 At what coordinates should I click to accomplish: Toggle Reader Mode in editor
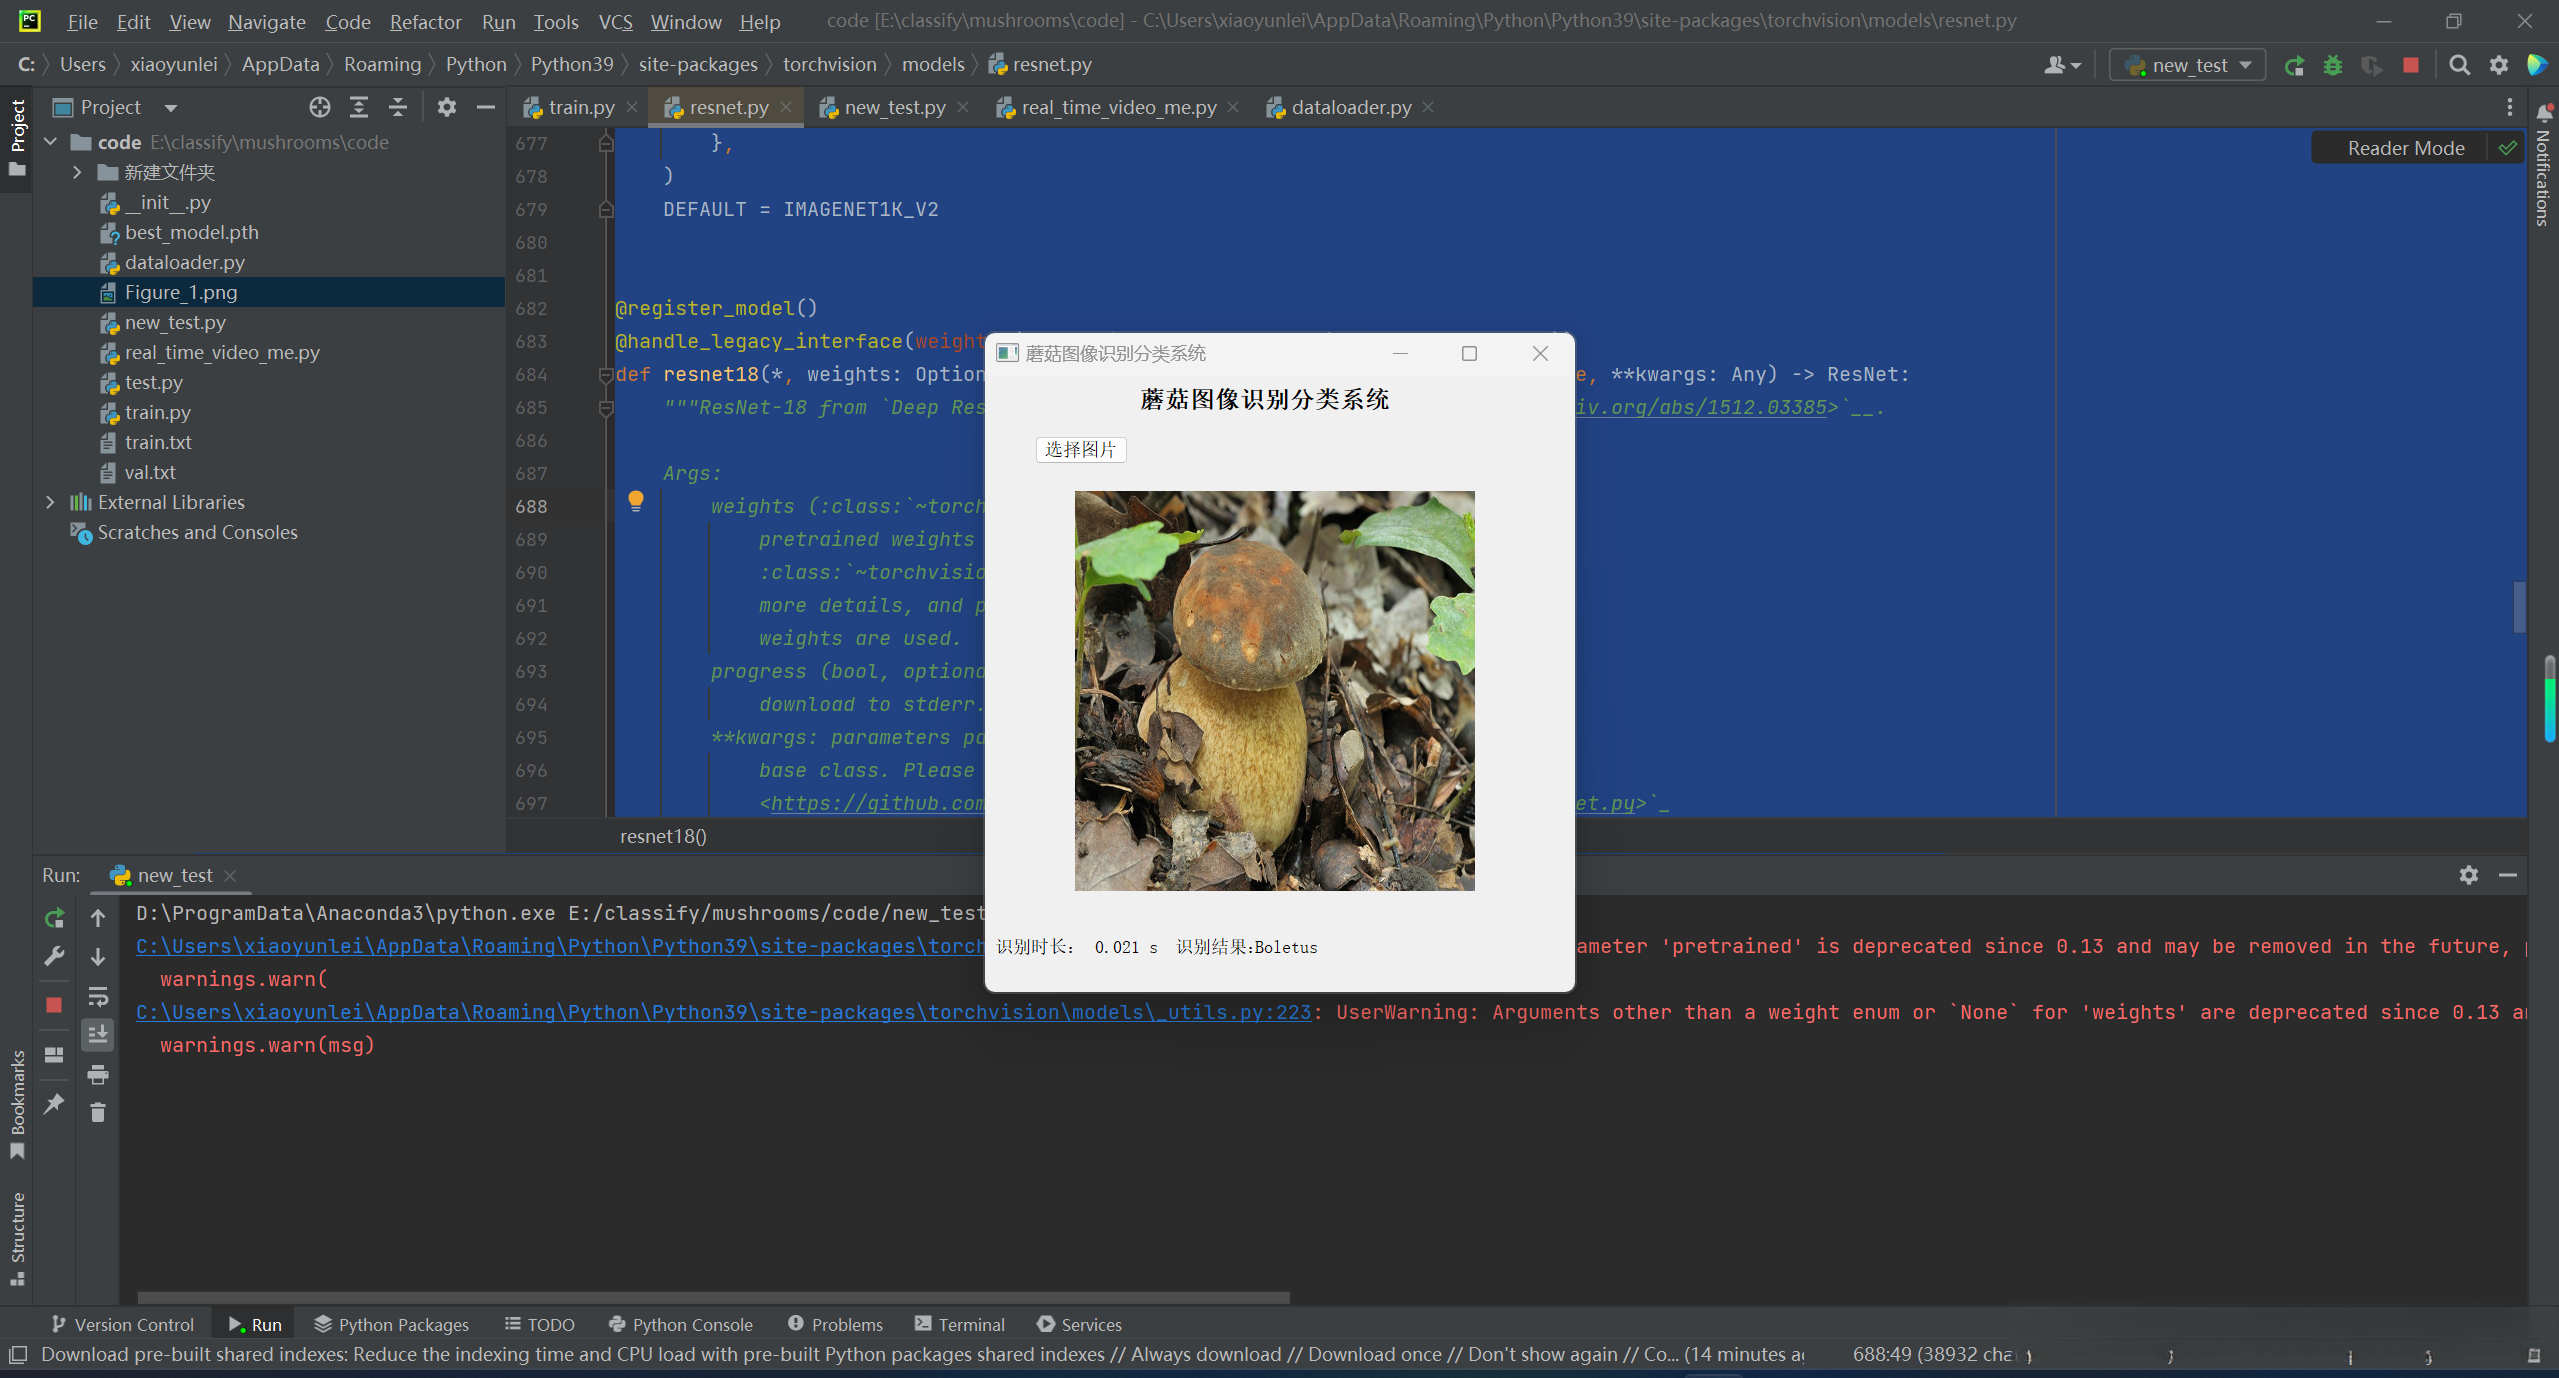[x=2405, y=148]
